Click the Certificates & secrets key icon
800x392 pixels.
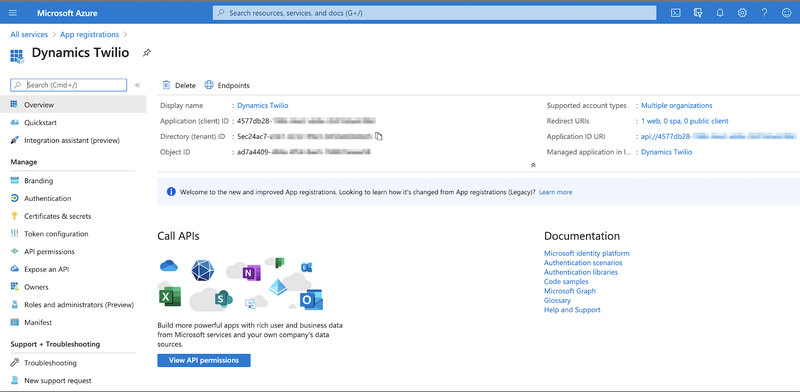(14, 216)
